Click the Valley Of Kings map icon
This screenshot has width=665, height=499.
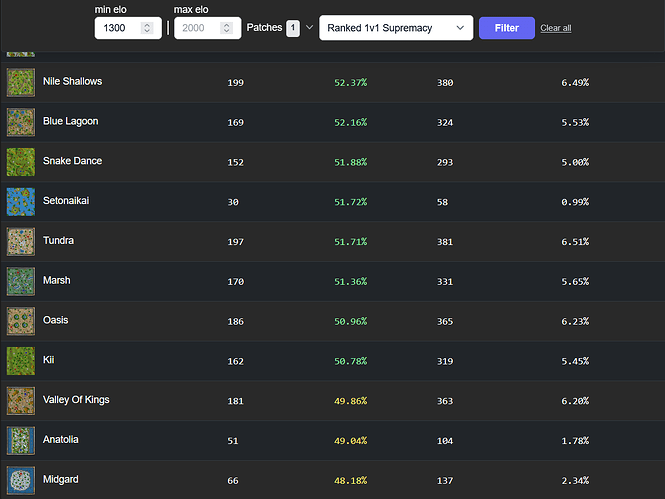21,400
